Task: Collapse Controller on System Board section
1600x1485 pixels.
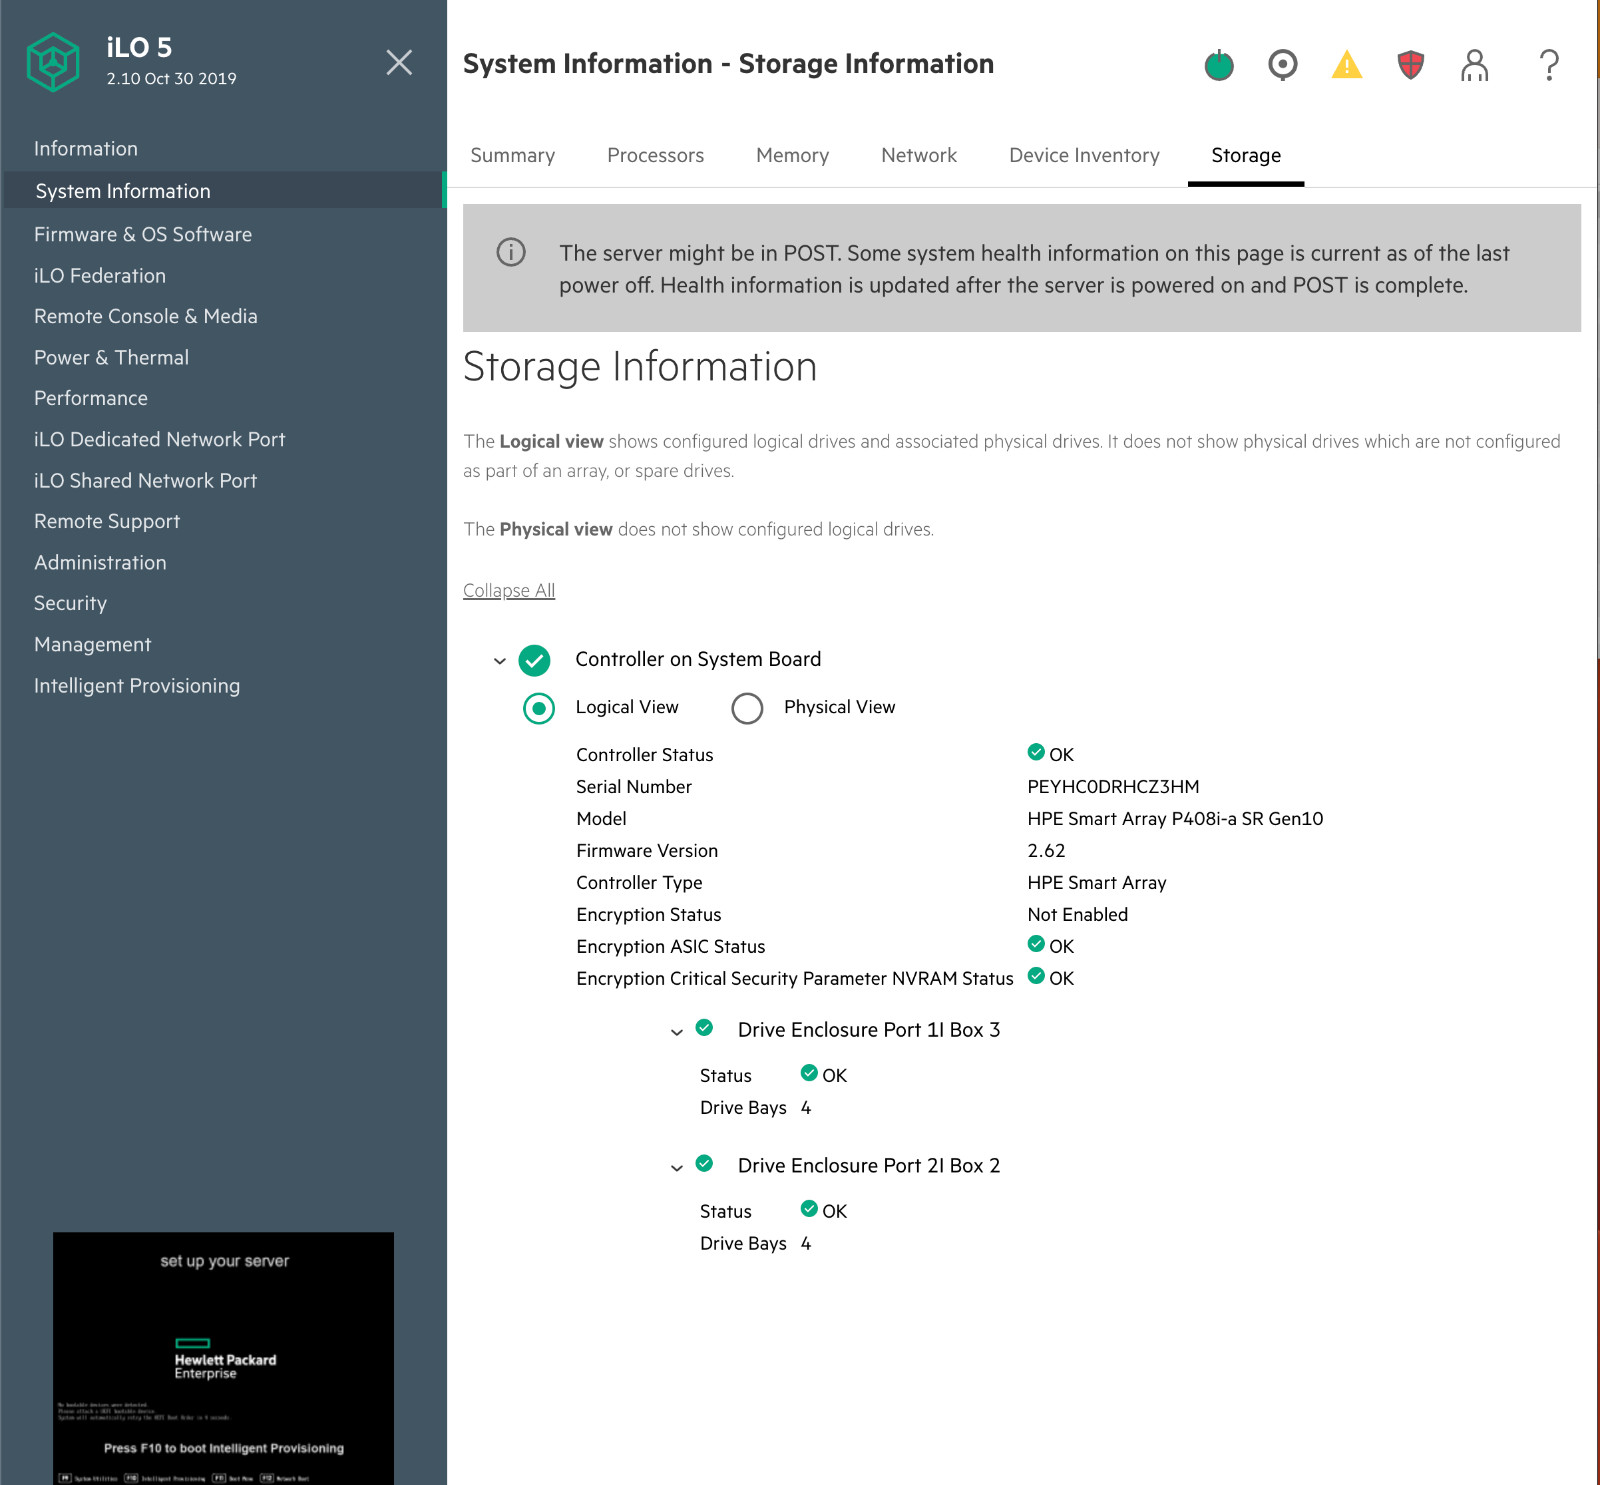Action: click(x=500, y=661)
